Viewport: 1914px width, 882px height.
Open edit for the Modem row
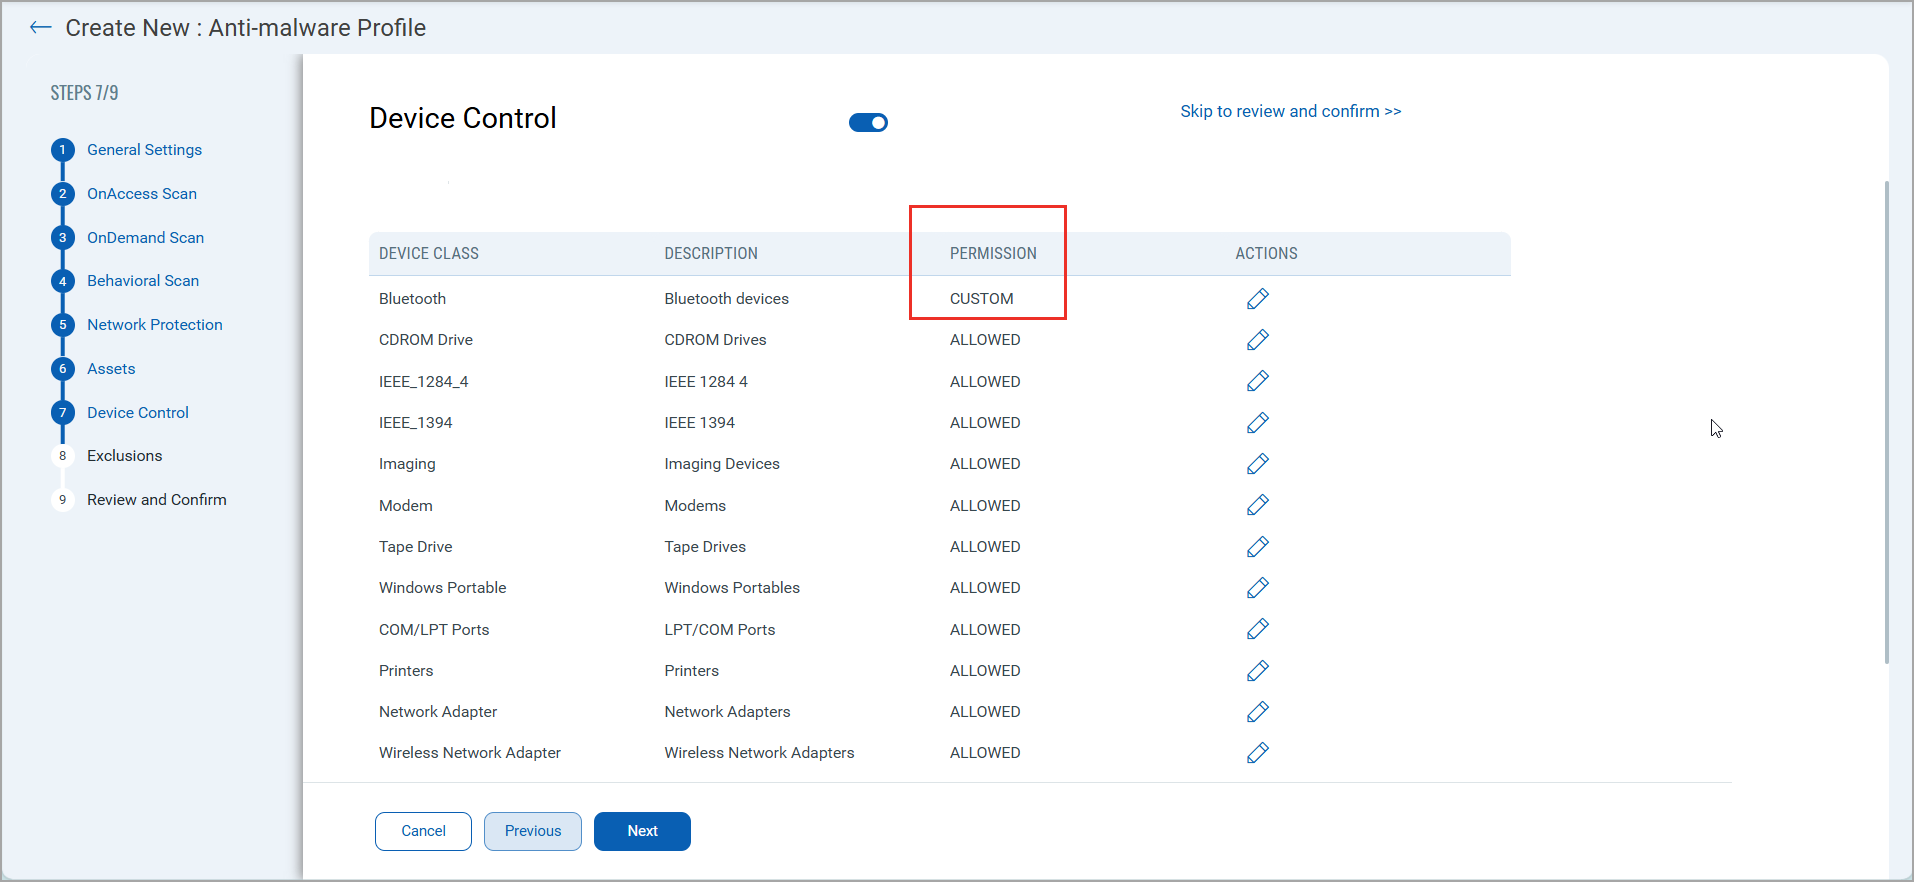click(x=1257, y=505)
